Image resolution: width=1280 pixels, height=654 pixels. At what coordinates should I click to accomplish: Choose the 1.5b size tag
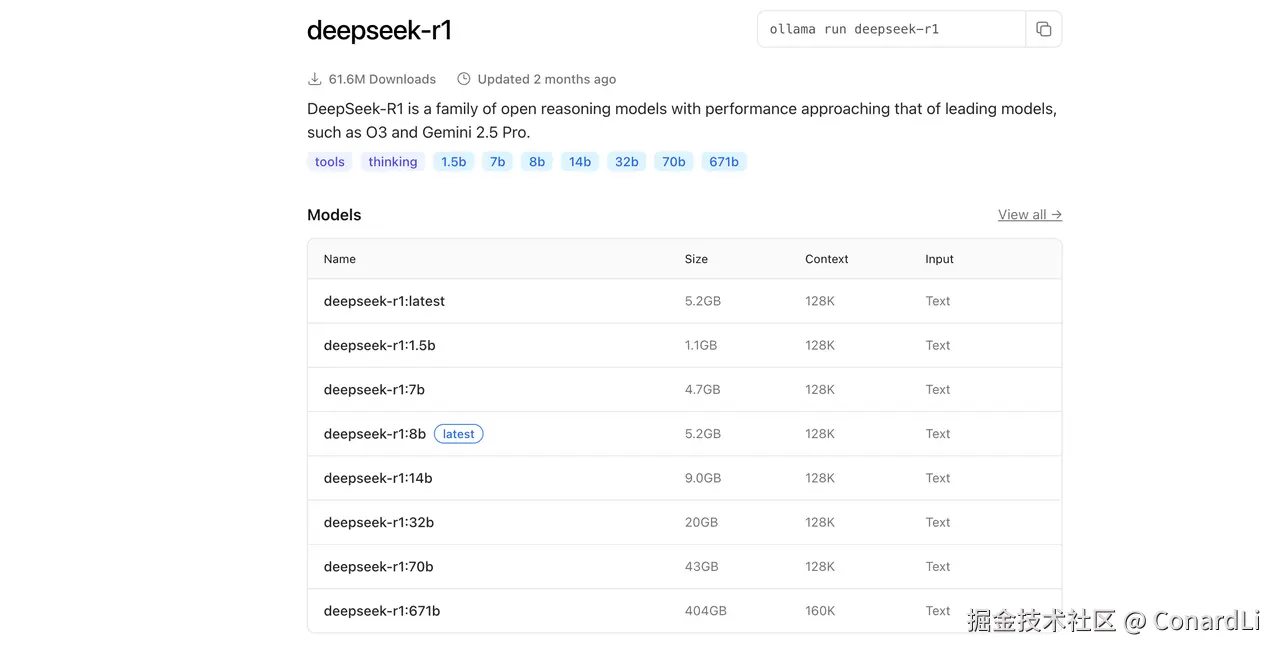click(x=453, y=162)
